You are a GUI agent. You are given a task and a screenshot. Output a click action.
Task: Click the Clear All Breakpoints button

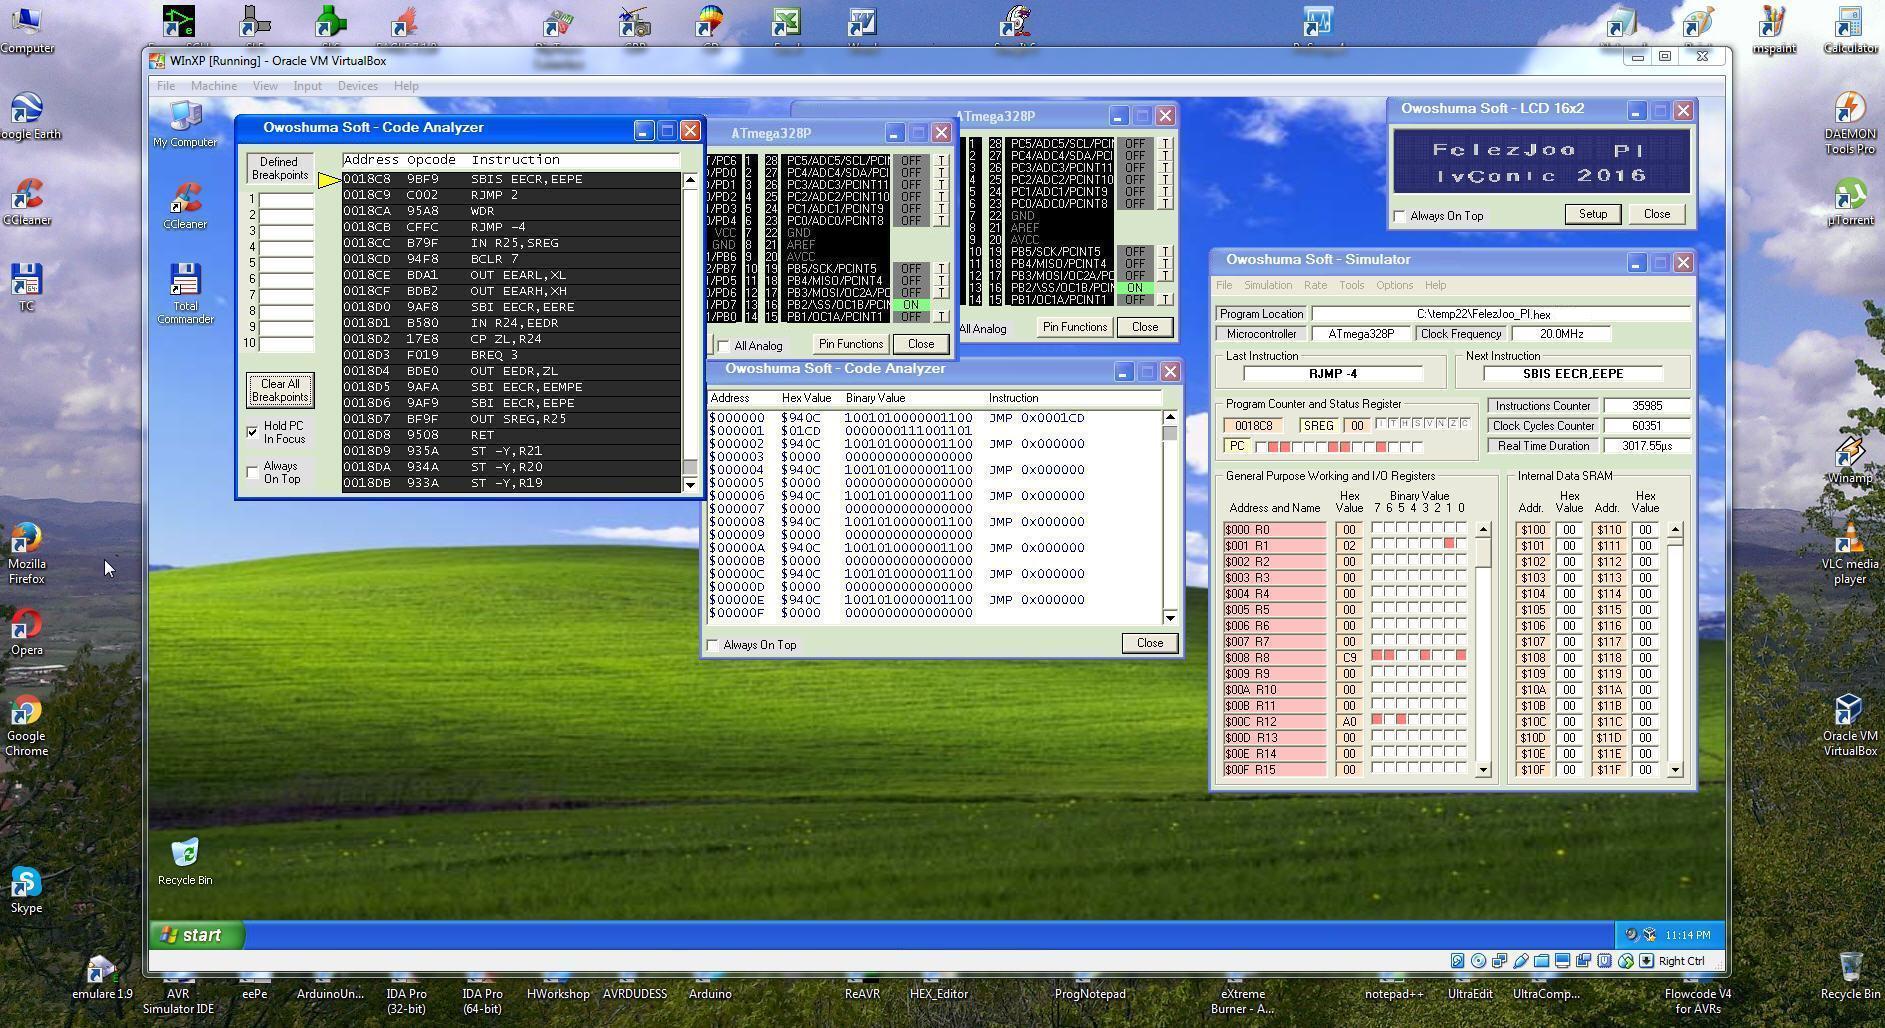point(280,390)
